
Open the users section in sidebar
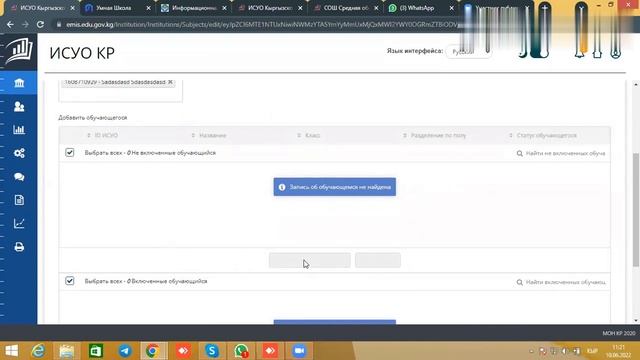pyautogui.click(x=19, y=107)
